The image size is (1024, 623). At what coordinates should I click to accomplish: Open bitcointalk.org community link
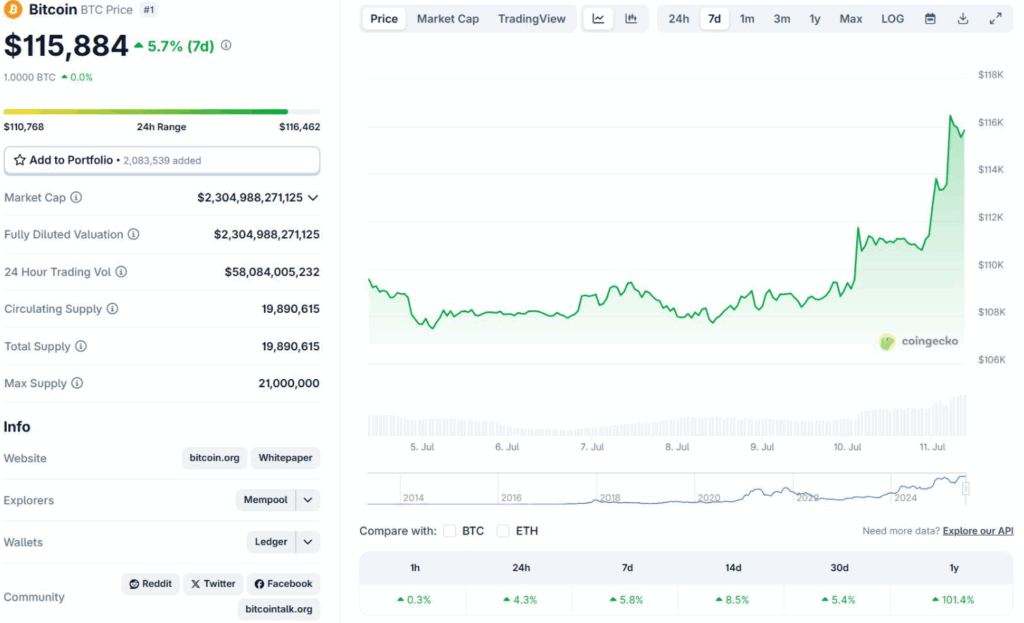coord(279,609)
